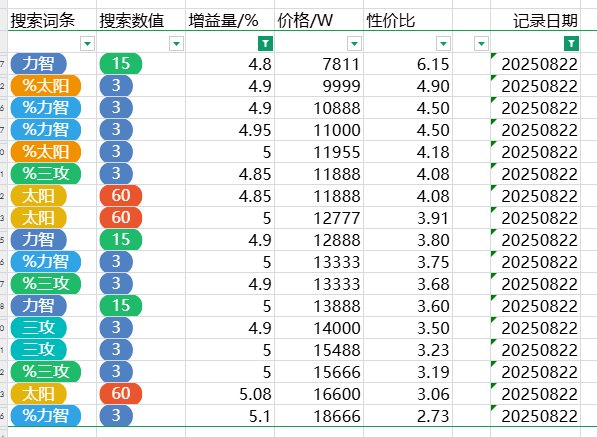Select the 记录日期 header cell
The image size is (597, 437).
[x=535, y=20]
